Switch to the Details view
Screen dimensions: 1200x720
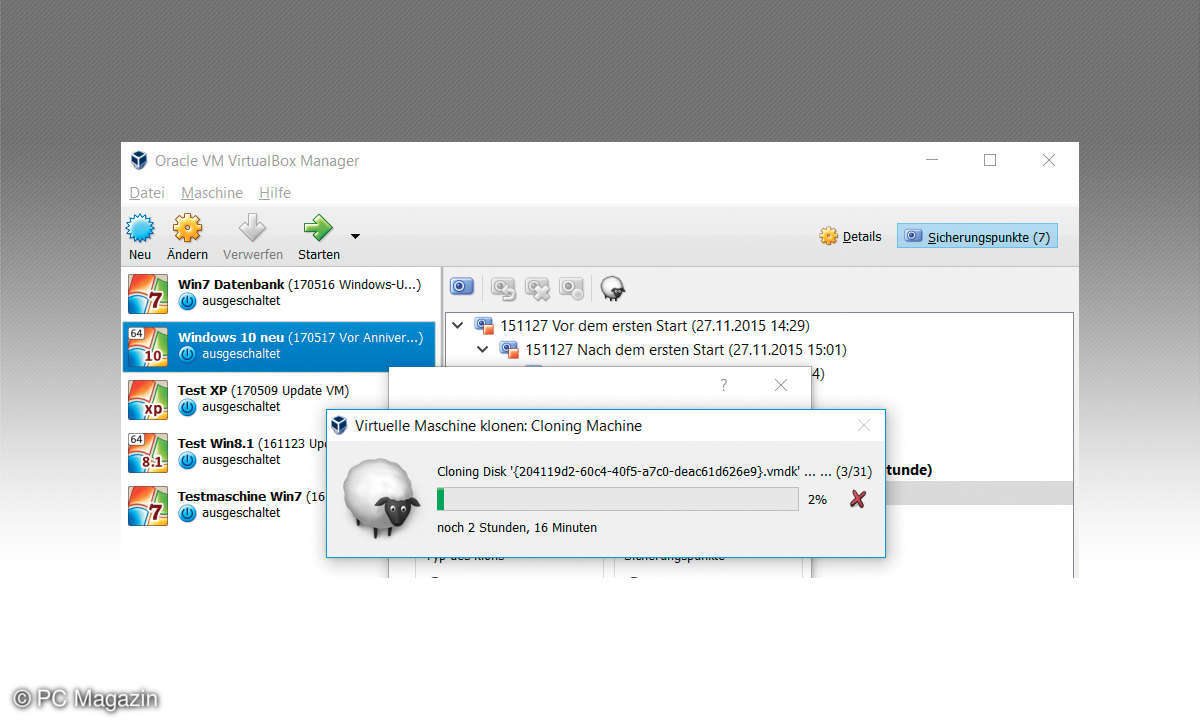[851, 237]
